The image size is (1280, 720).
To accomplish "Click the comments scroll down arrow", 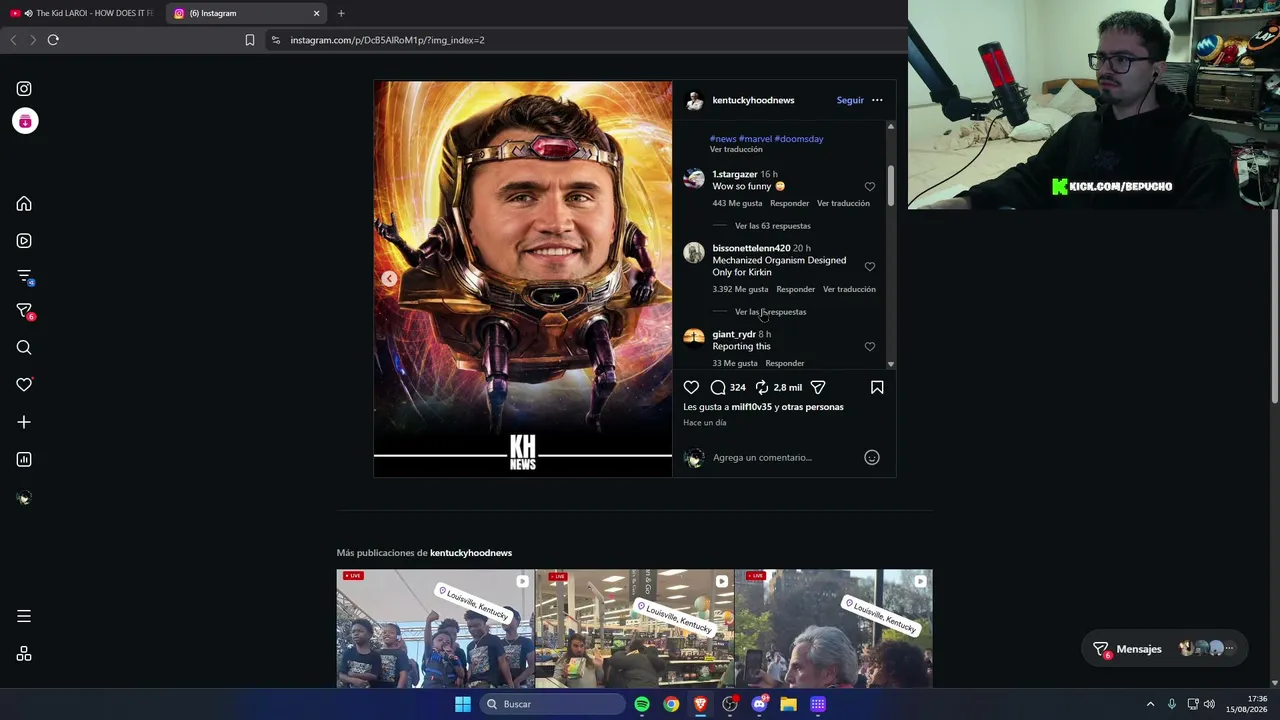I will tap(890, 364).
